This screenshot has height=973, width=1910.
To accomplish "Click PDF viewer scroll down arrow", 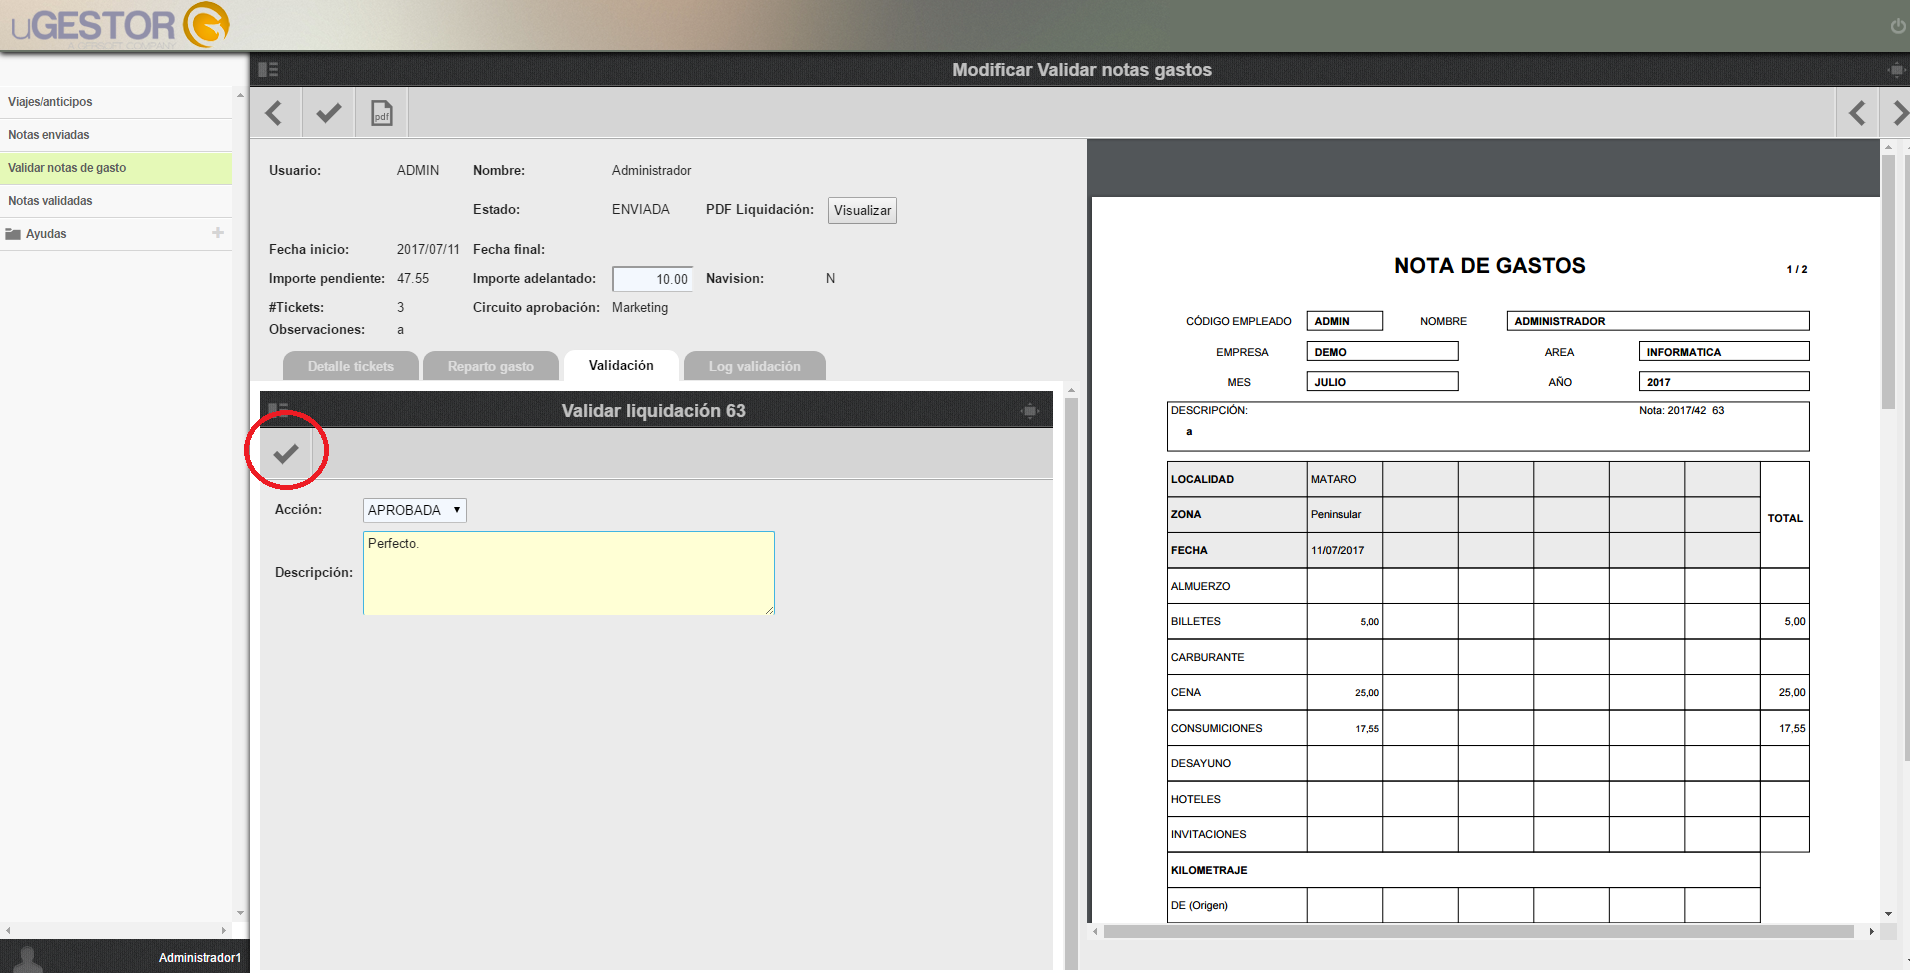I will point(1888,914).
